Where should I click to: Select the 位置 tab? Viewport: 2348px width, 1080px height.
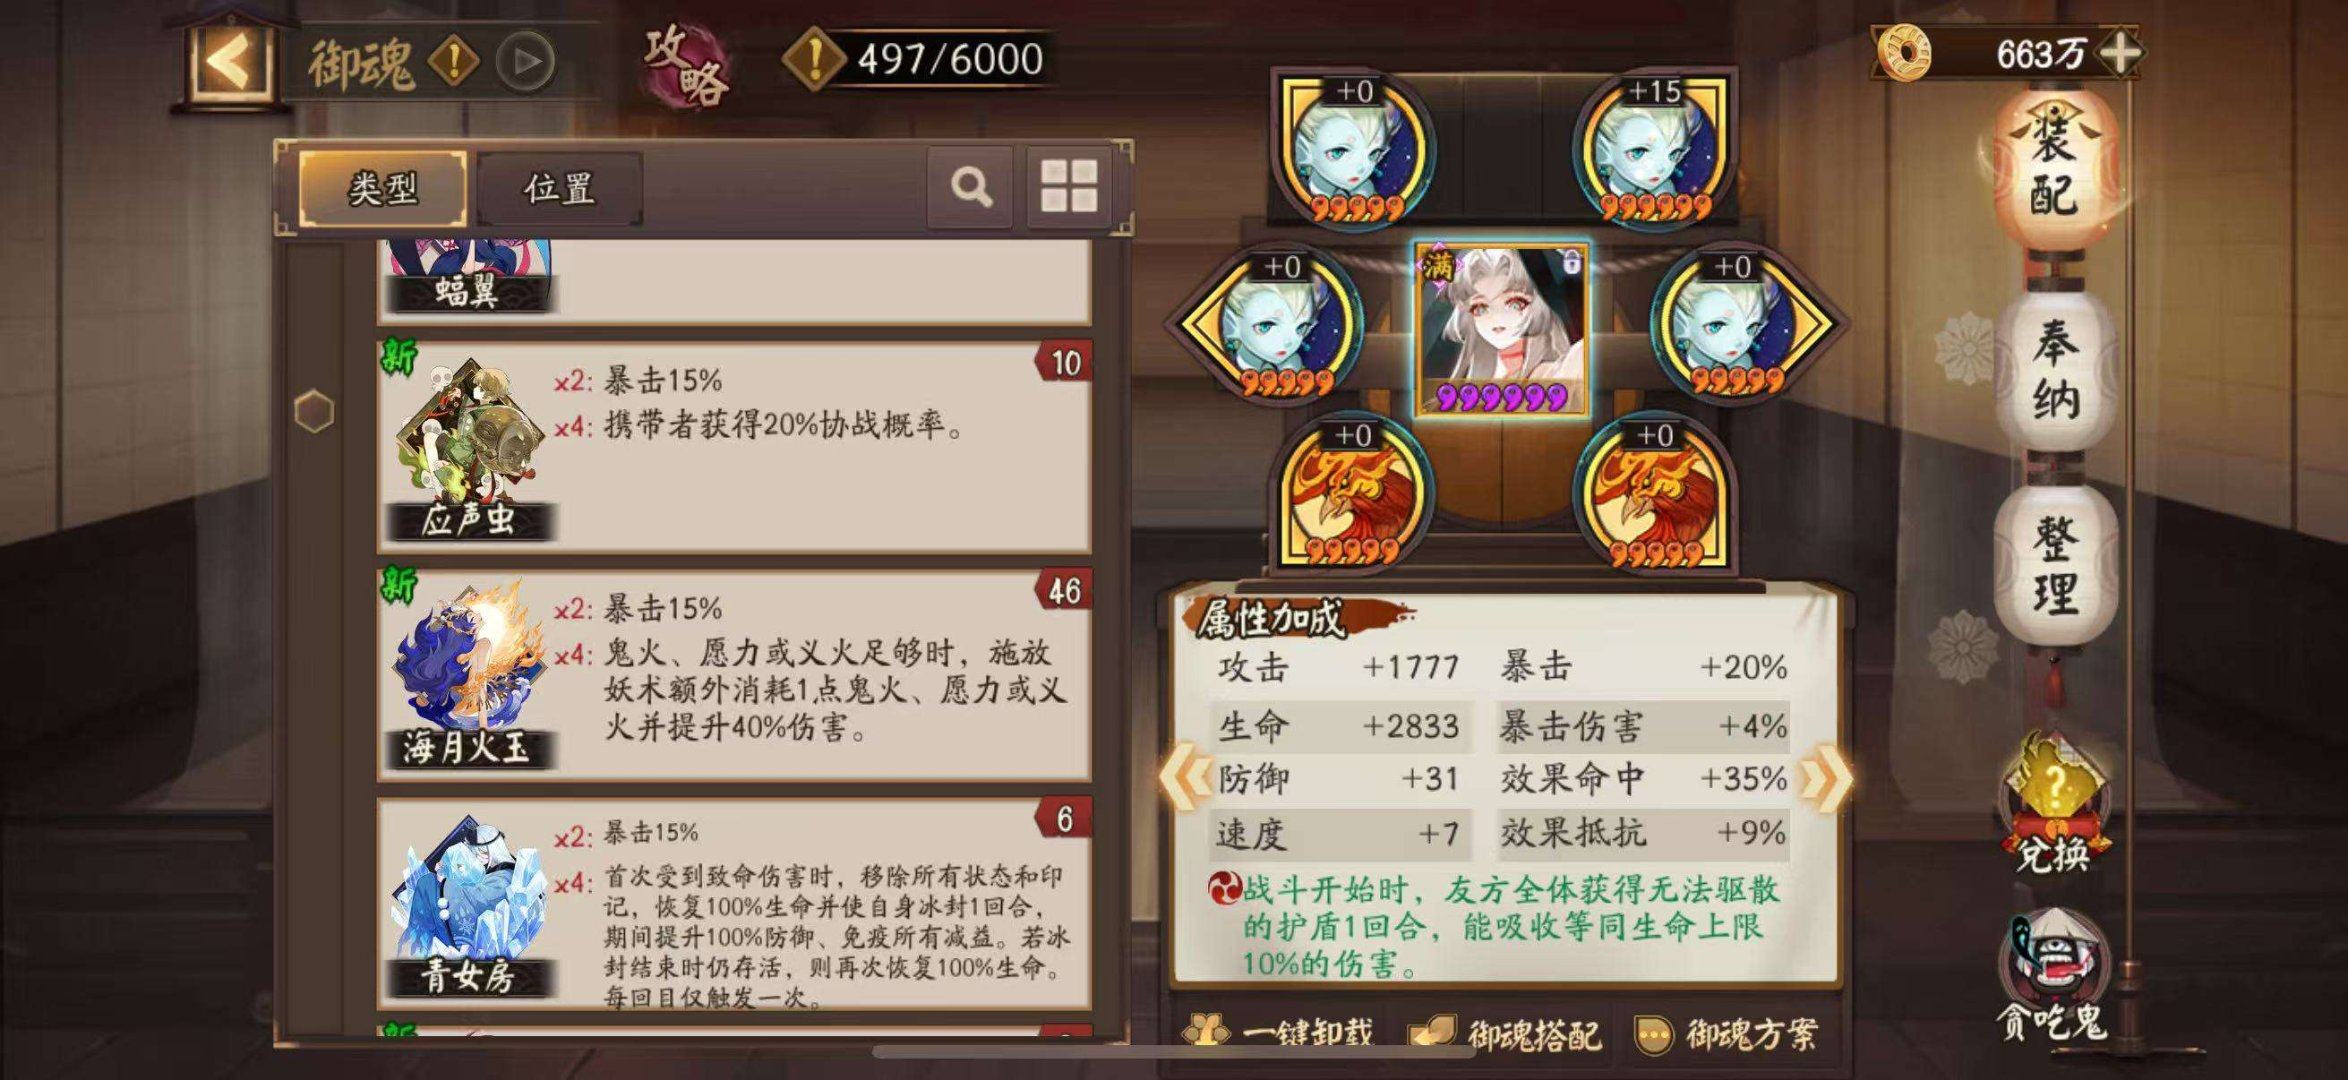pos(560,188)
